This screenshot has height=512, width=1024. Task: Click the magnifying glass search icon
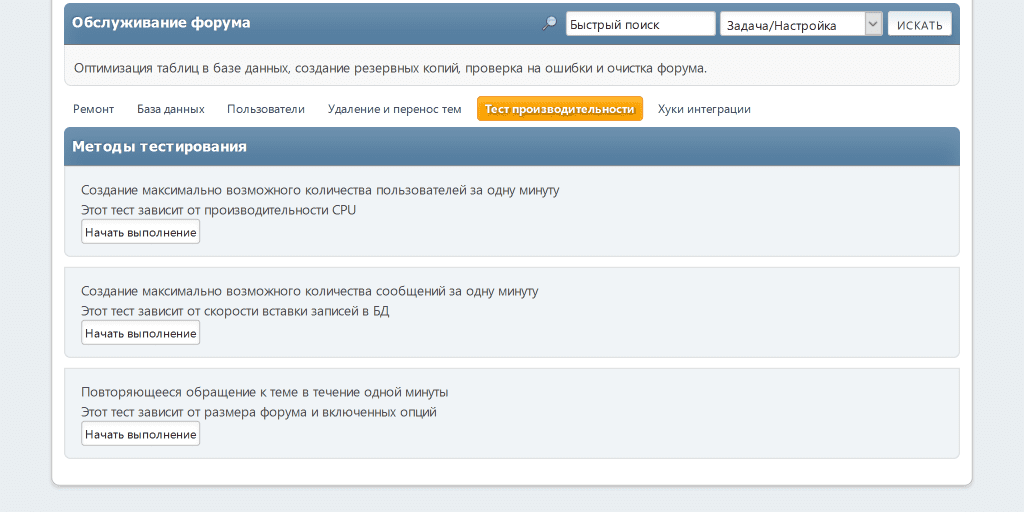[549, 24]
